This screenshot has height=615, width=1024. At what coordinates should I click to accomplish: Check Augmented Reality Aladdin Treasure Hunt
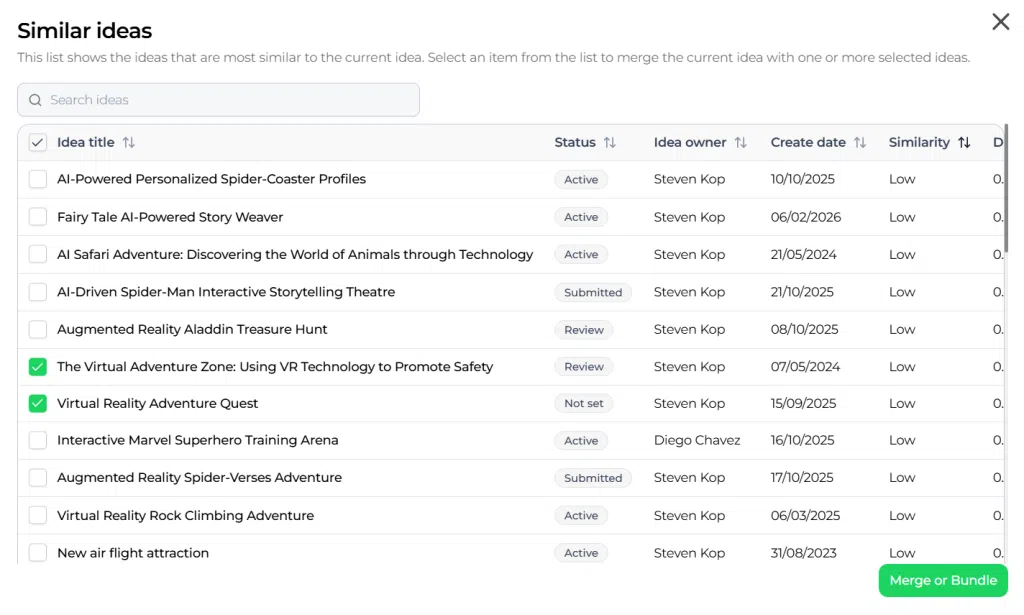coord(38,329)
